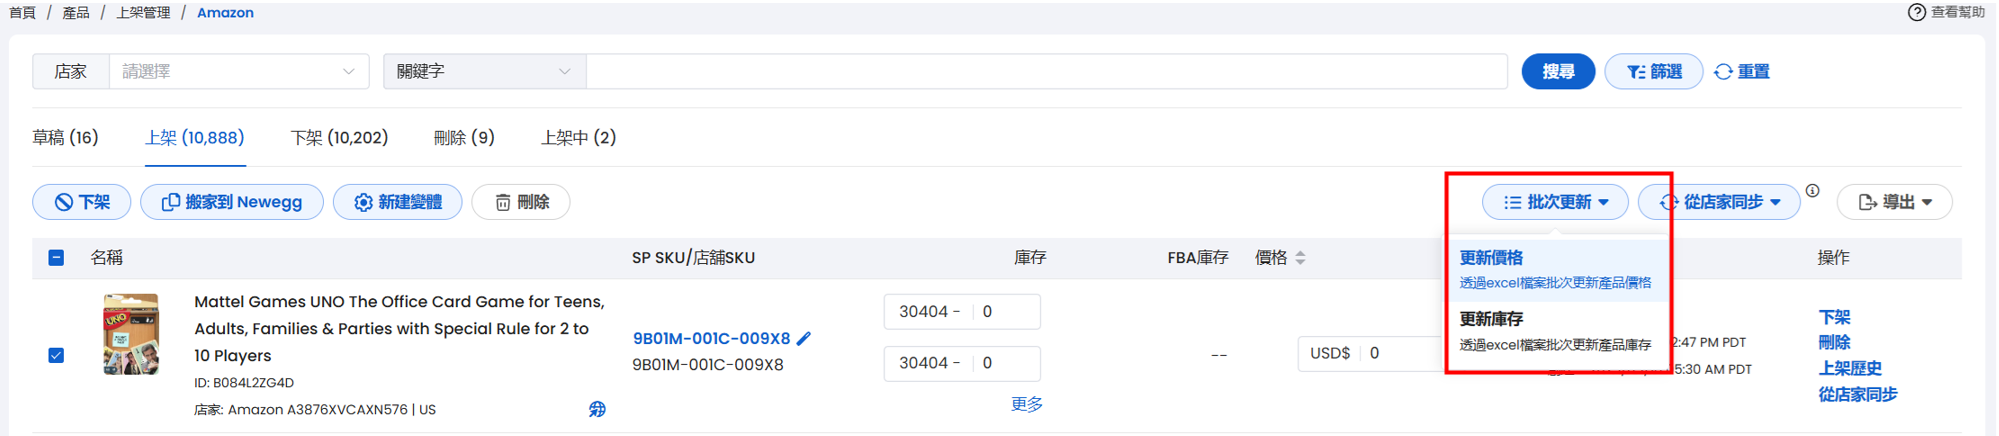Open the 上架歷史 link in the 操作 column
The width and height of the screenshot is (1999, 436).
[x=1850, y=368]
